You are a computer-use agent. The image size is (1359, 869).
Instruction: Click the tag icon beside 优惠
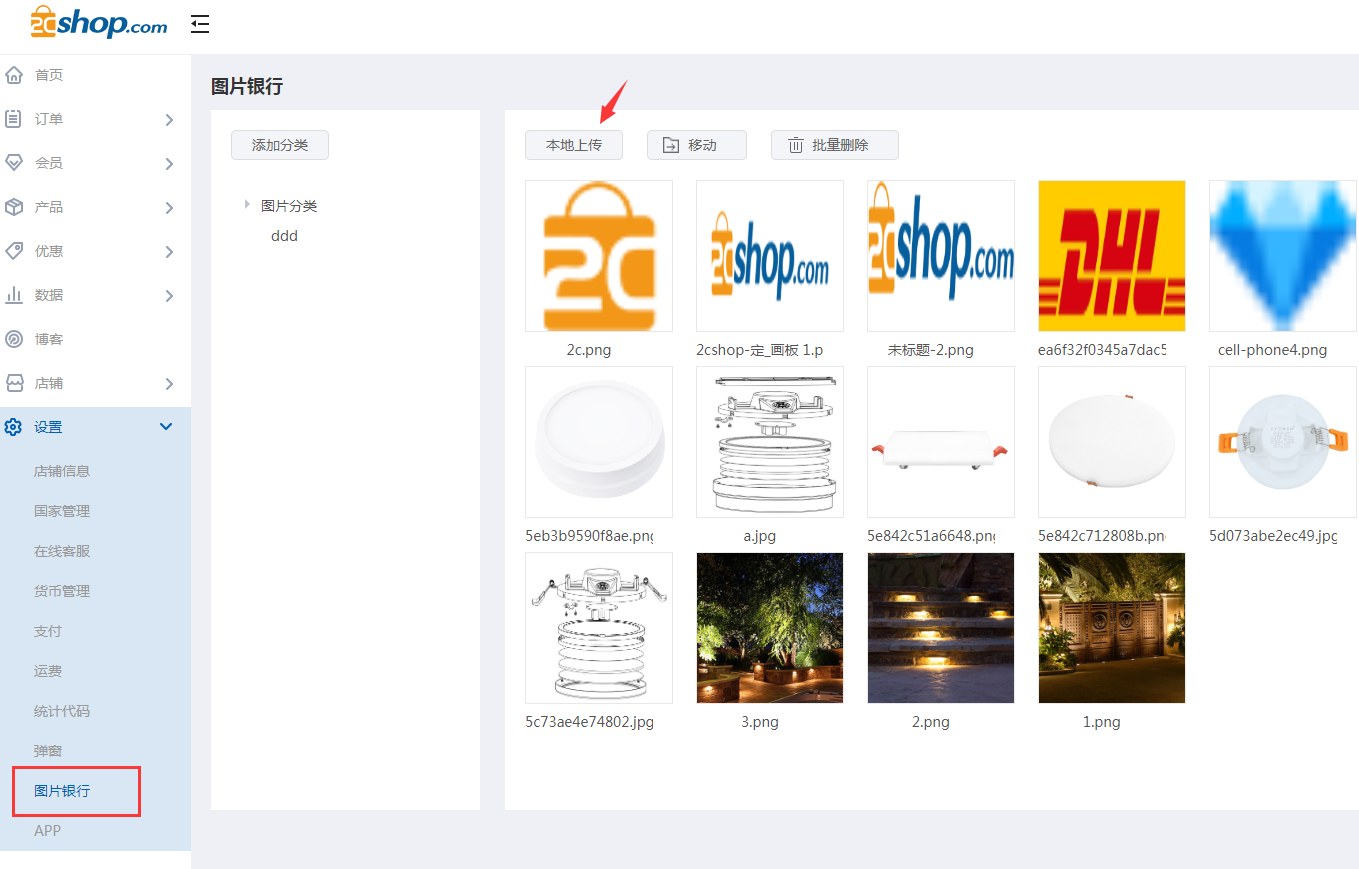pos(14,251)
